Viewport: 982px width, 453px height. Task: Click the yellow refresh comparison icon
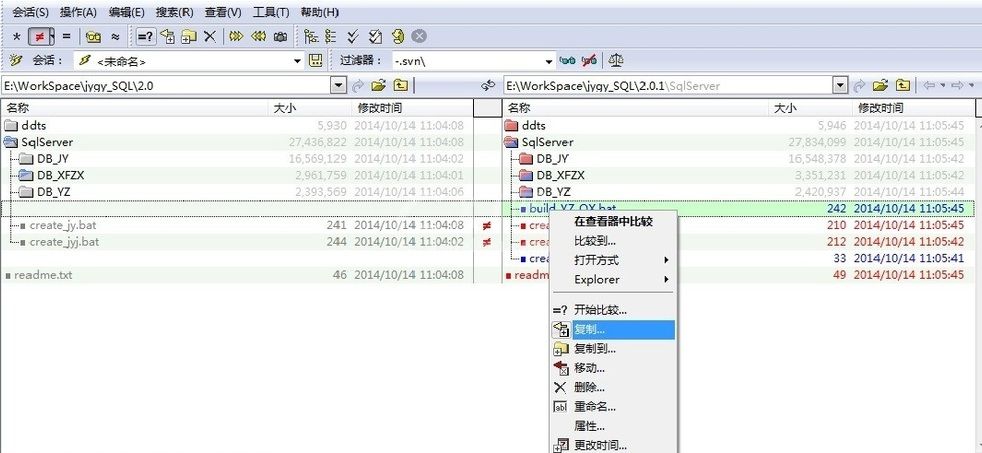(x=398, y=36)
